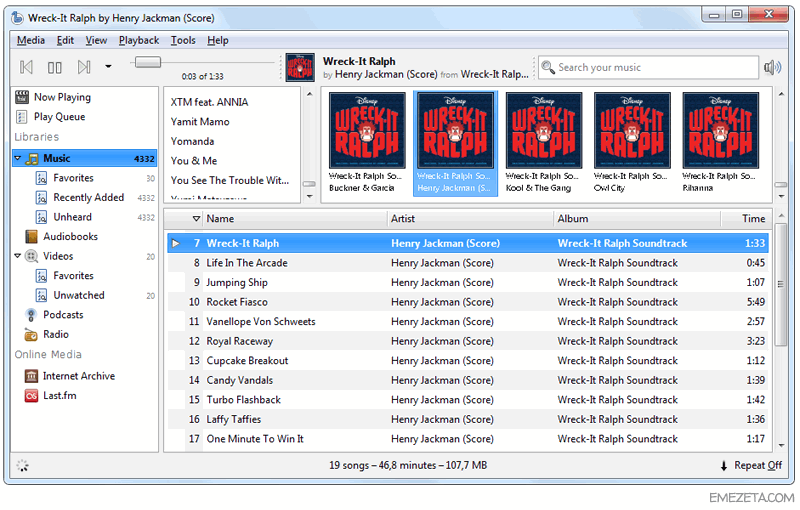
Task: Select artist Yamit Mamo
Action: point(200,122)
